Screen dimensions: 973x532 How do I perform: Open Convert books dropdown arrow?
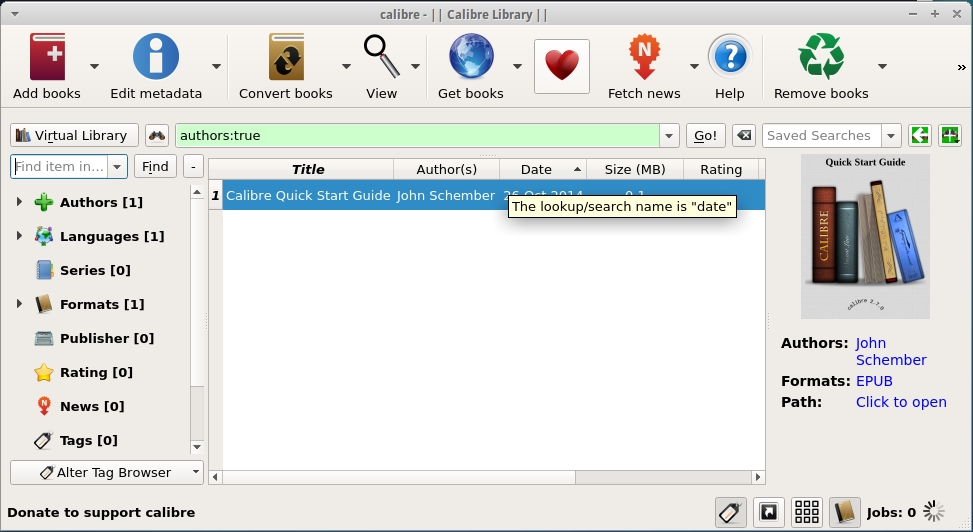click(x=346, y=66)
